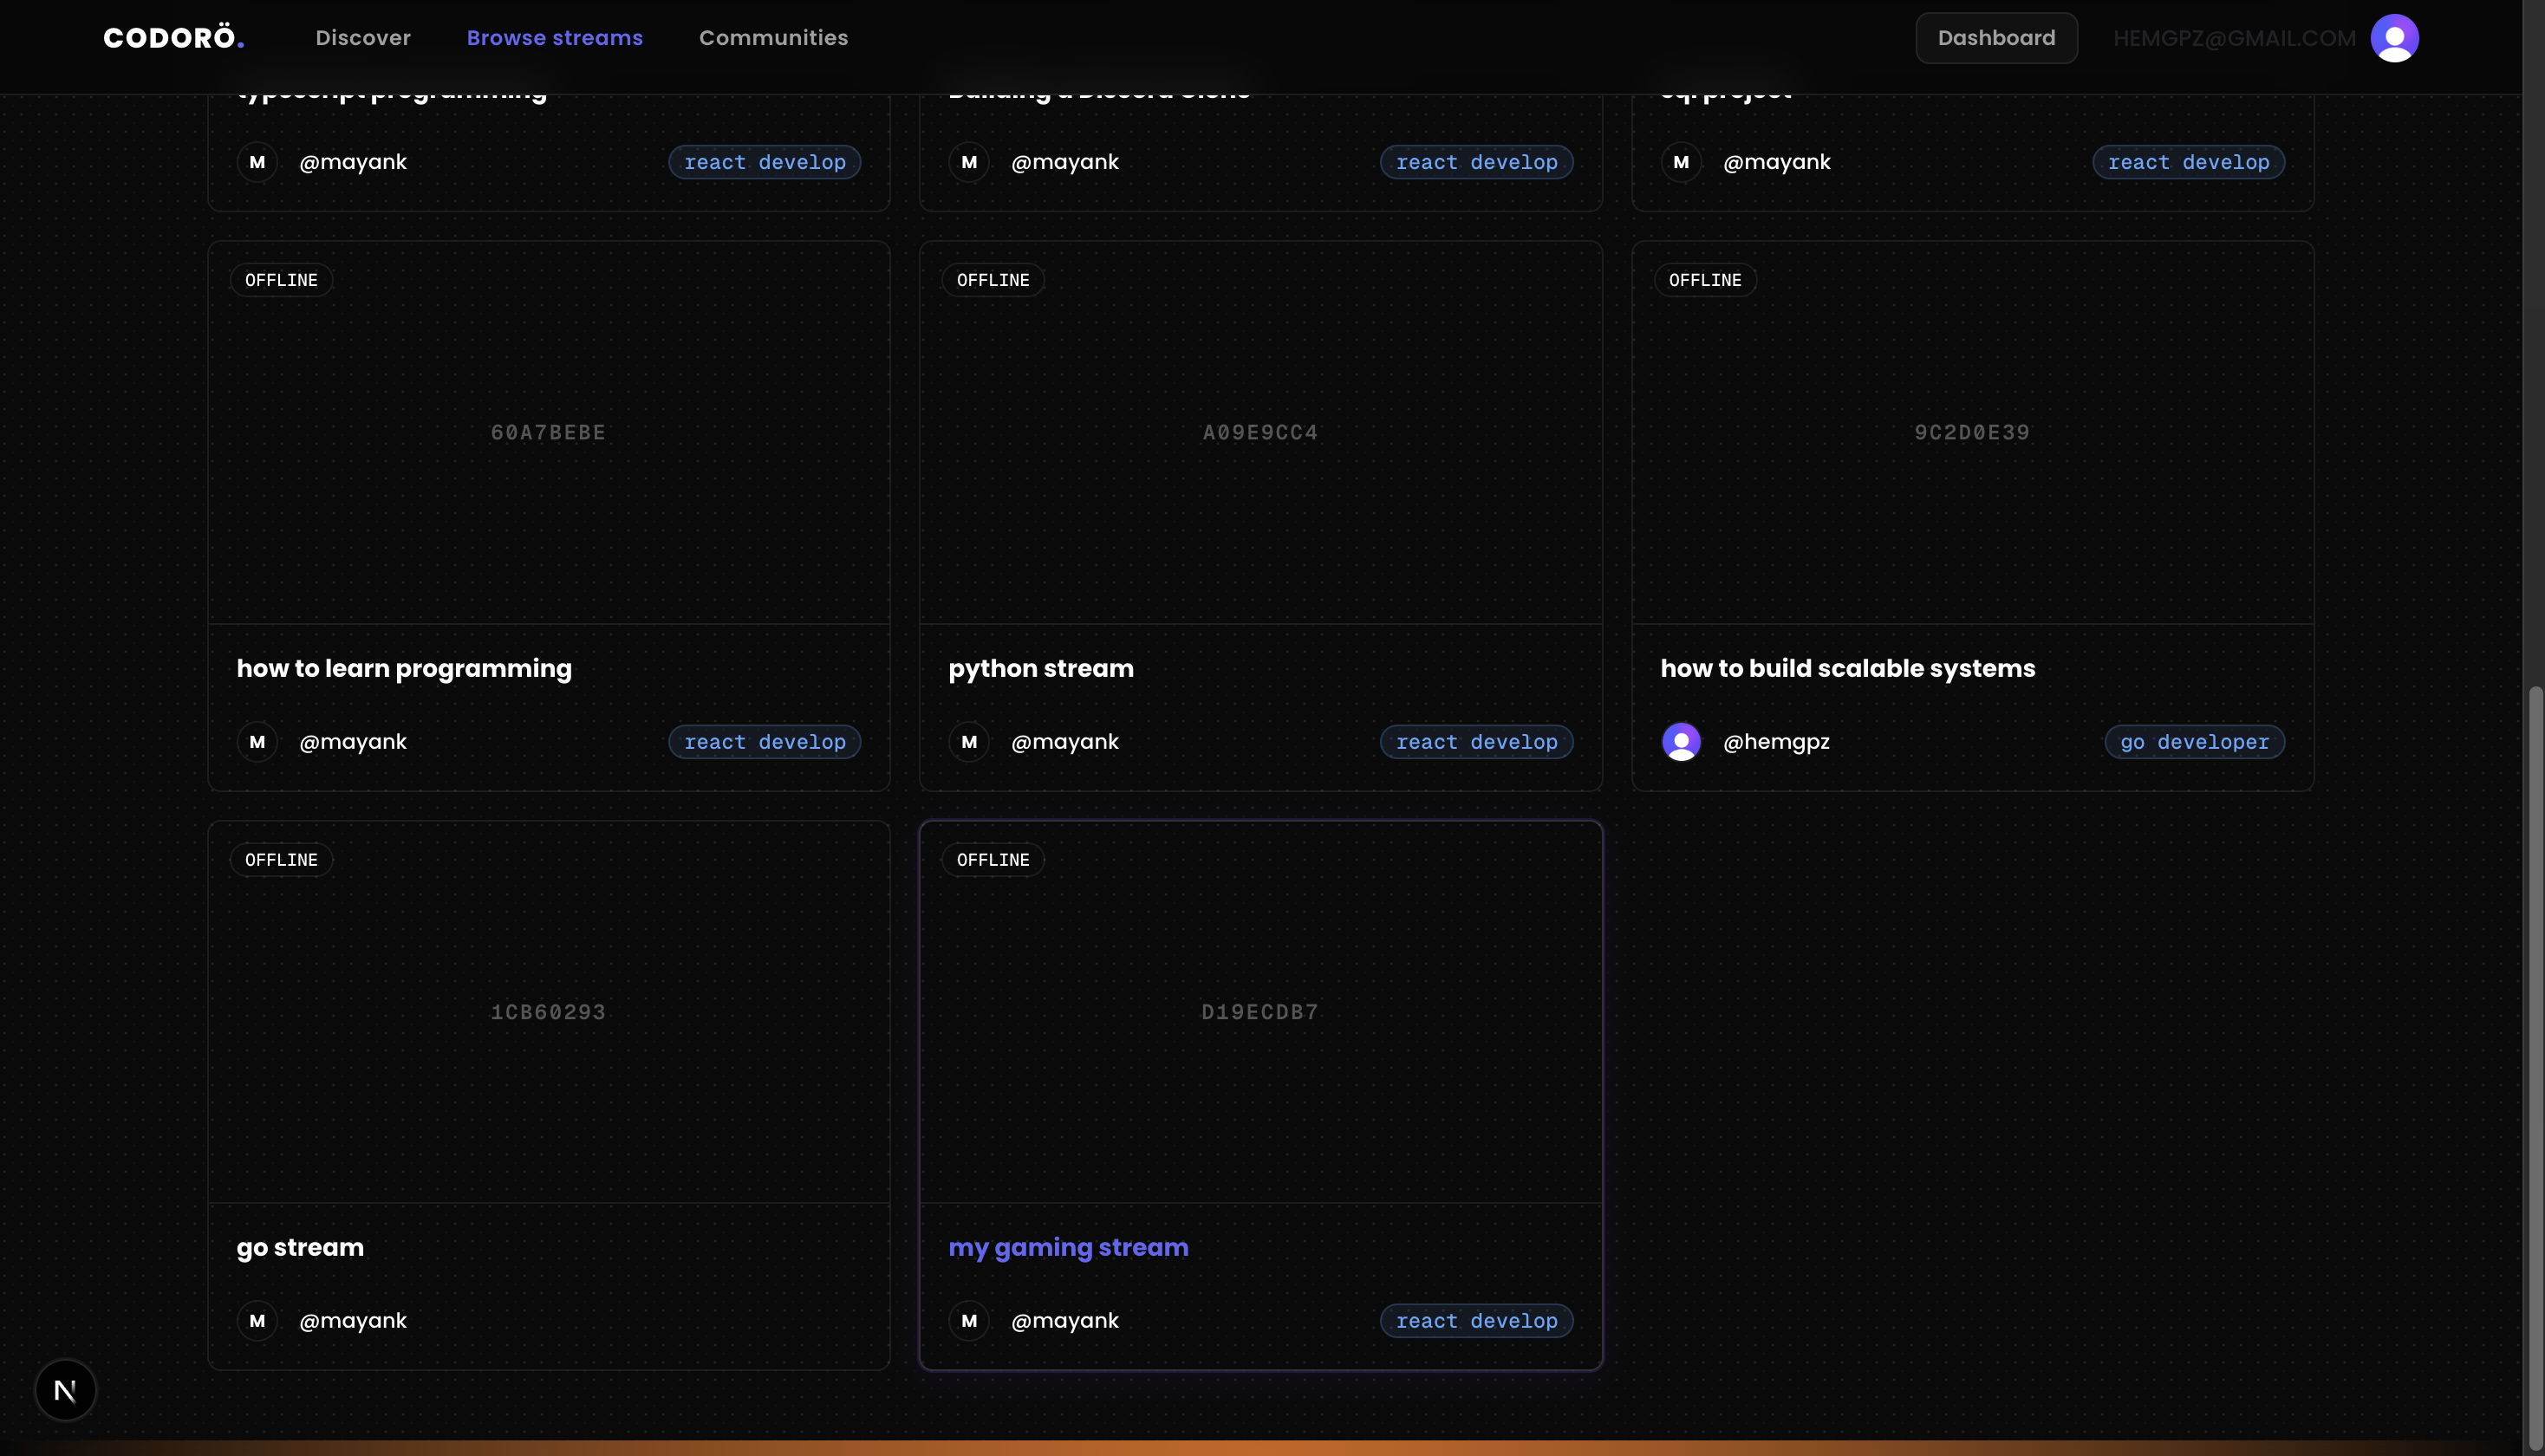The width and height of the screenshot is (2545, 1456).
Task: Select react develop tag on my gaming stream
Action: [x=1476, y=1321]
